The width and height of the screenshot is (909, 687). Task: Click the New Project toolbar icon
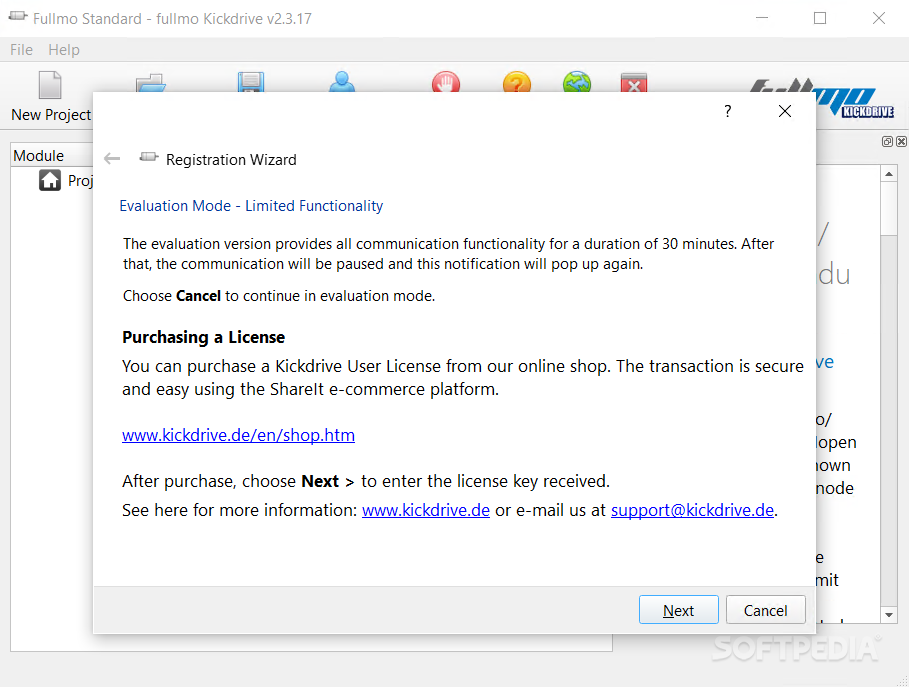50,85
